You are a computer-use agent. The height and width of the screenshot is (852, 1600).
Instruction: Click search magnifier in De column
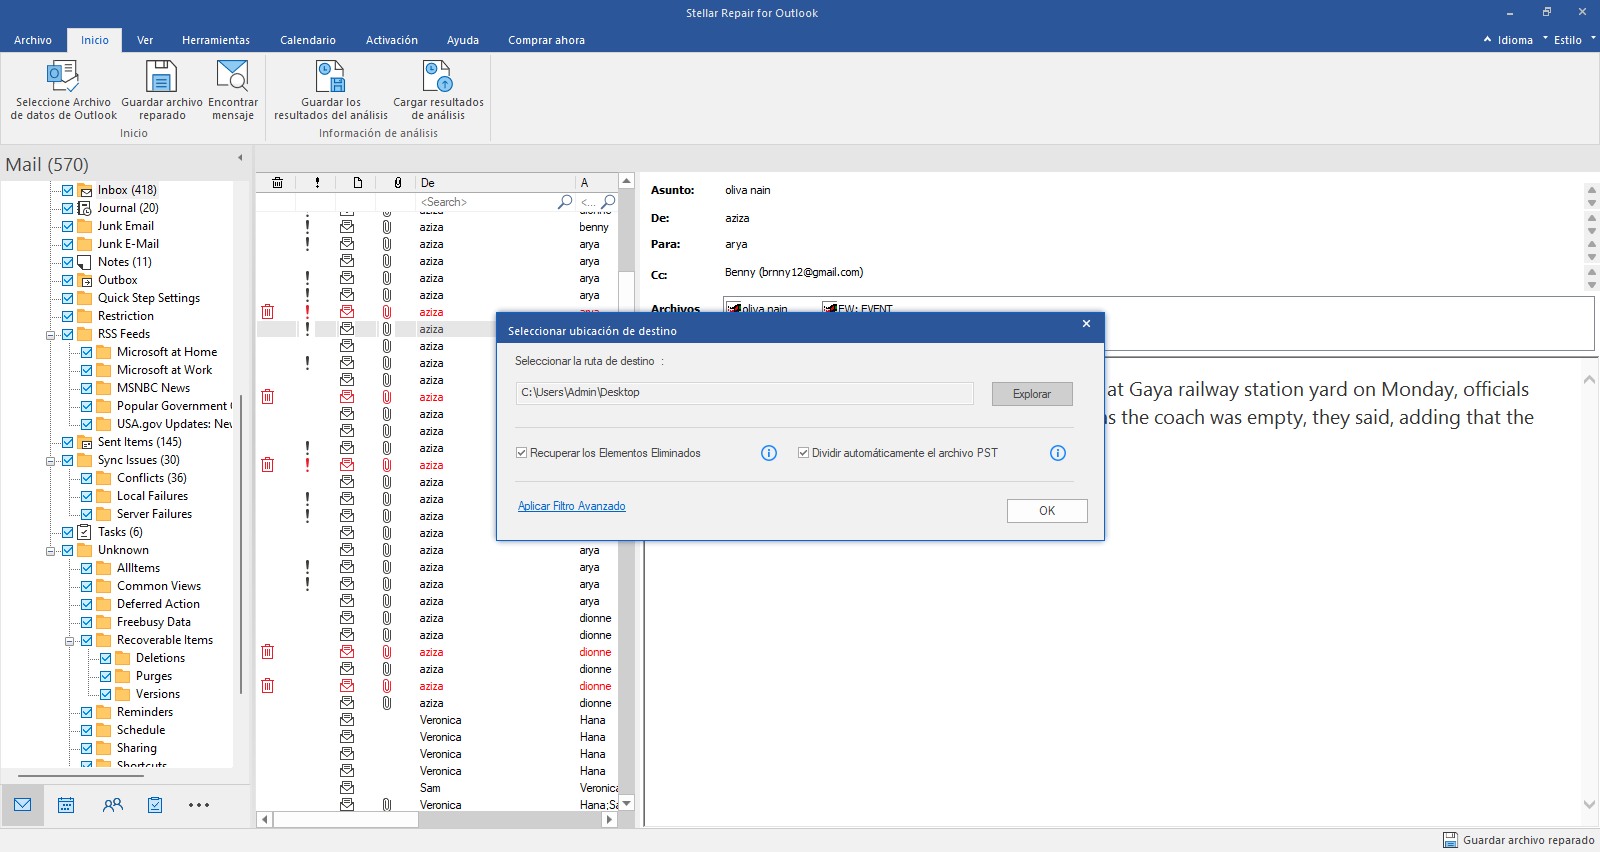[x=565, y=202]
